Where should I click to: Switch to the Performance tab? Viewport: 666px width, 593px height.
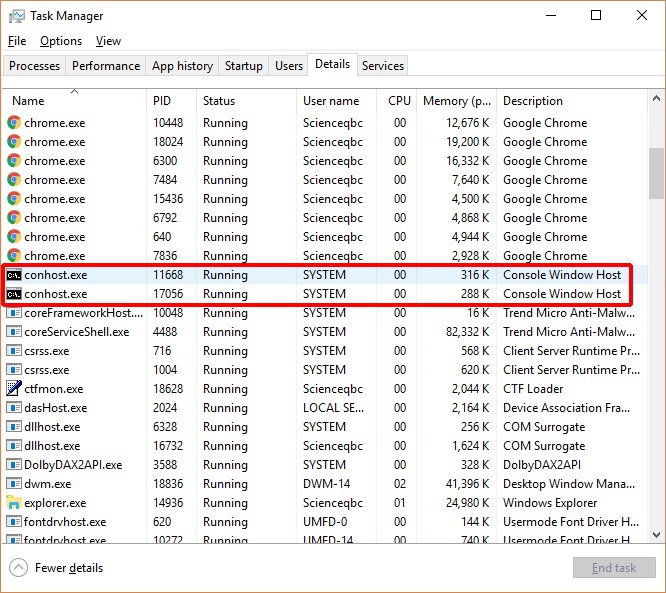[106, 66]
